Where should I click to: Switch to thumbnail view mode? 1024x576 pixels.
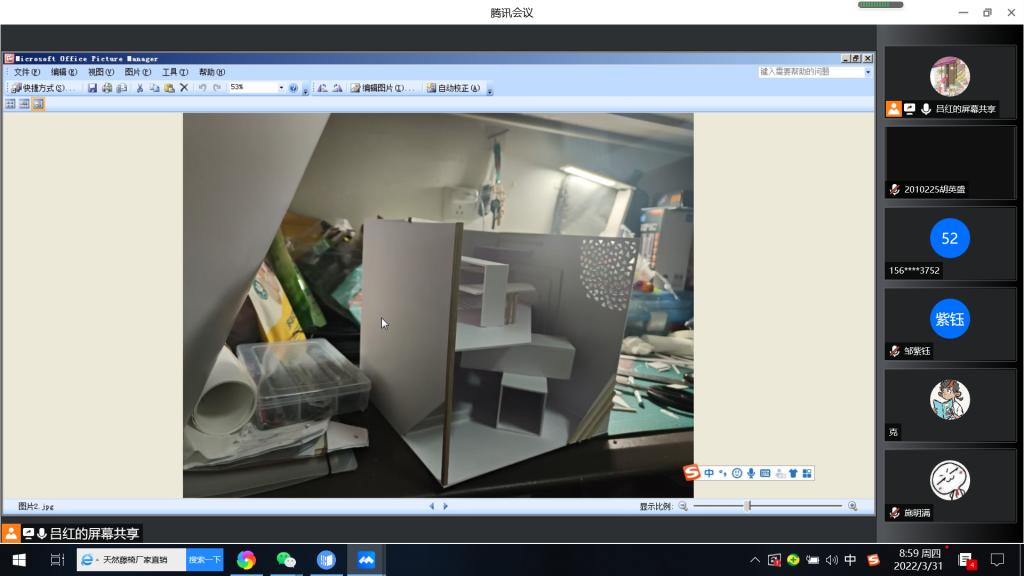11,104
